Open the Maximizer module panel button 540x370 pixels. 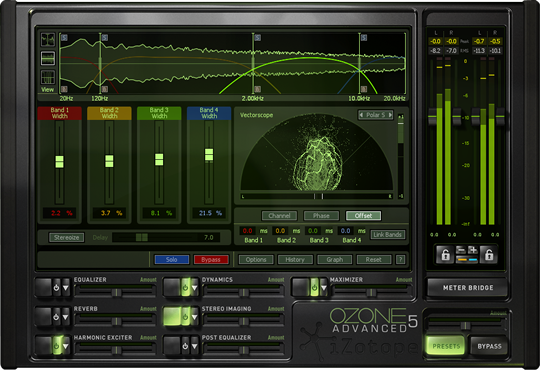tap(300, 288)
